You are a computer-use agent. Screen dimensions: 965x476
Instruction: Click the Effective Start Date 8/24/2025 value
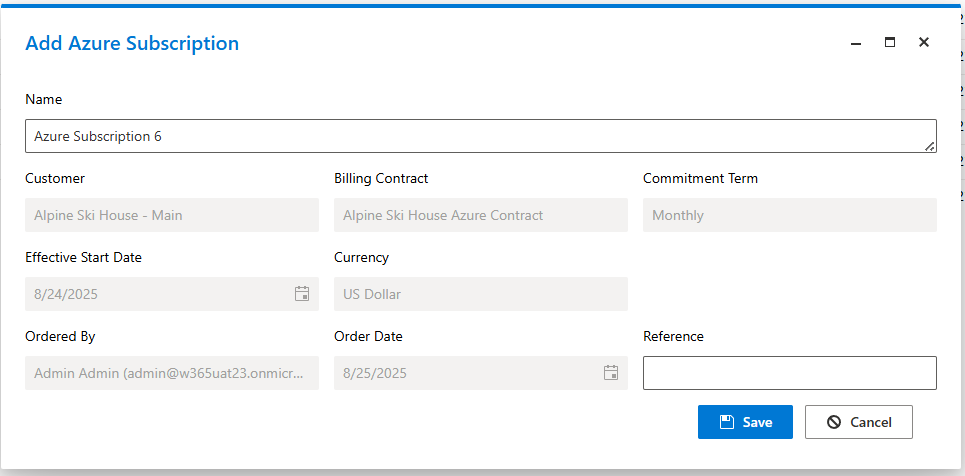[66, 294]
